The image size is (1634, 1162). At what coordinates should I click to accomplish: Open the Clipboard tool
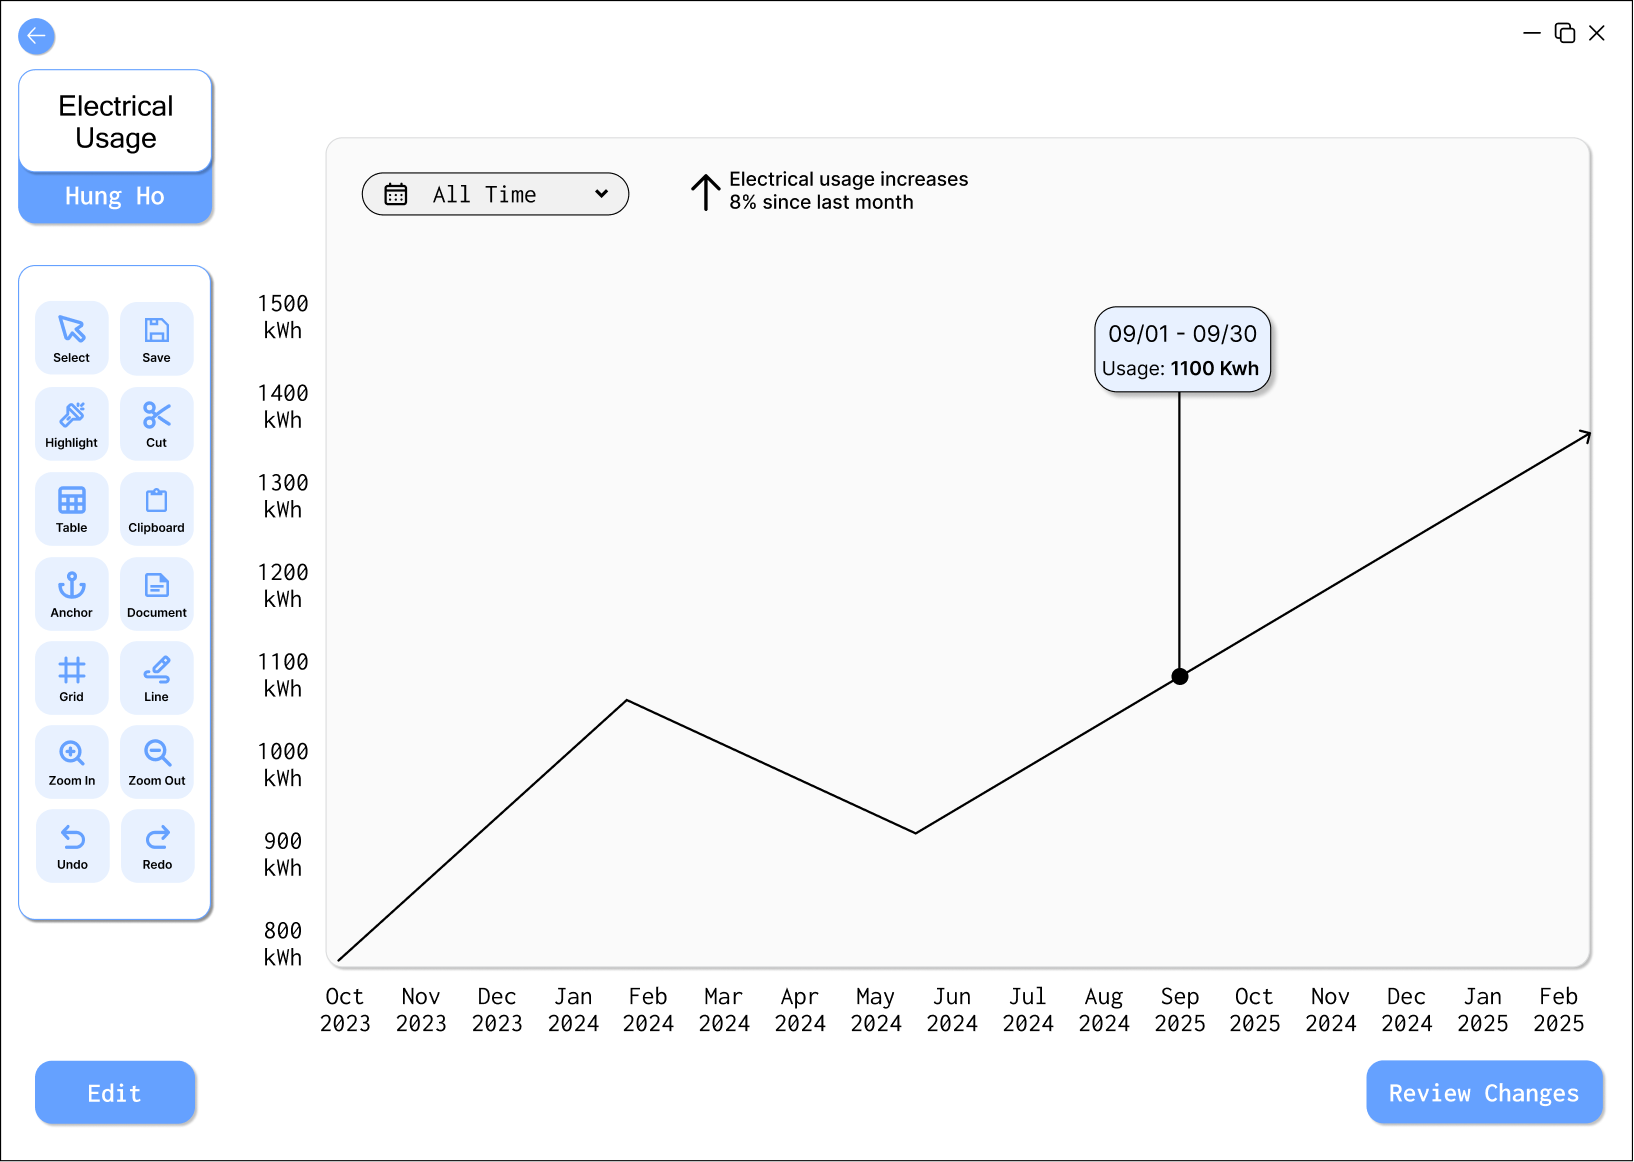pos(157,508)
